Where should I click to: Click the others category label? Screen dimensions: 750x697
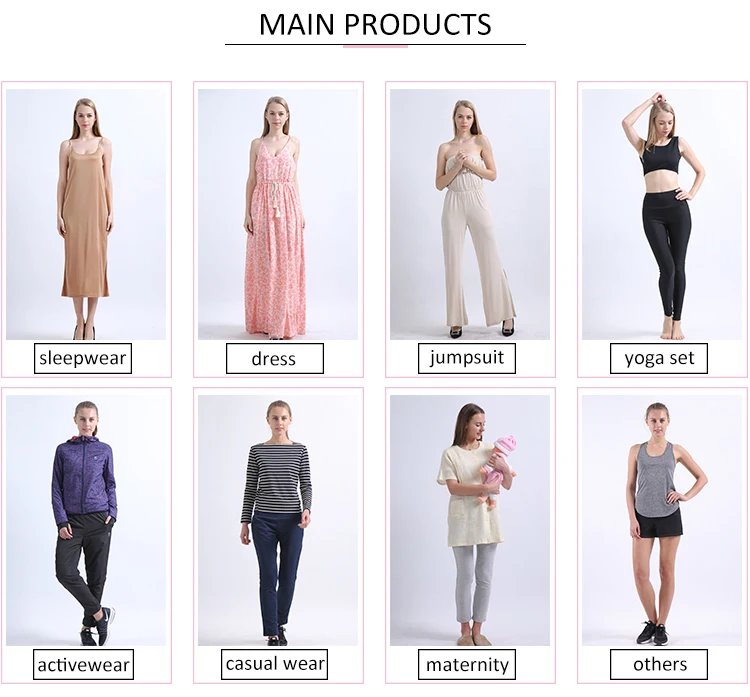659,664
